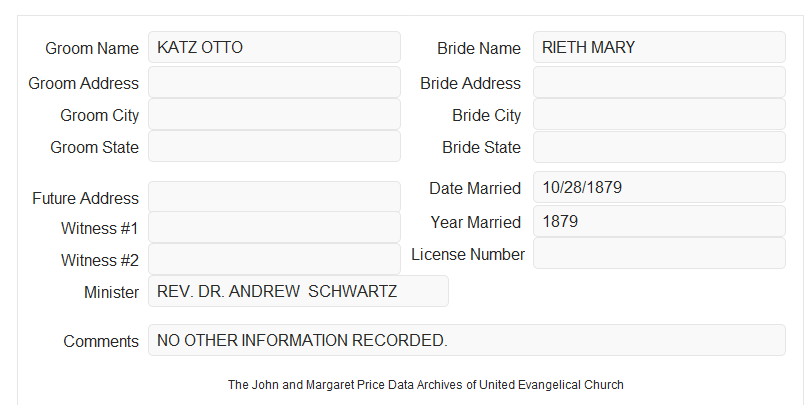Focus the Groom City field
Screen dimensions: 805x405
tap(274, 114)
